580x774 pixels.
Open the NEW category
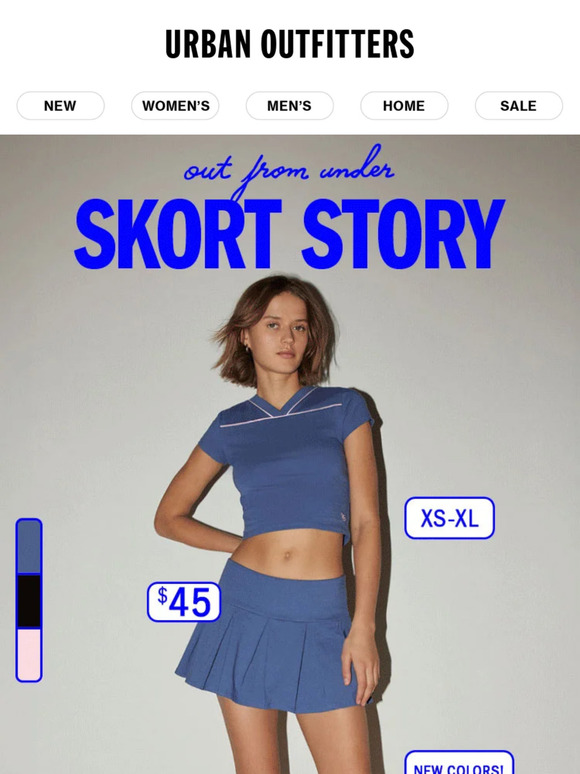tap(60, 106)
